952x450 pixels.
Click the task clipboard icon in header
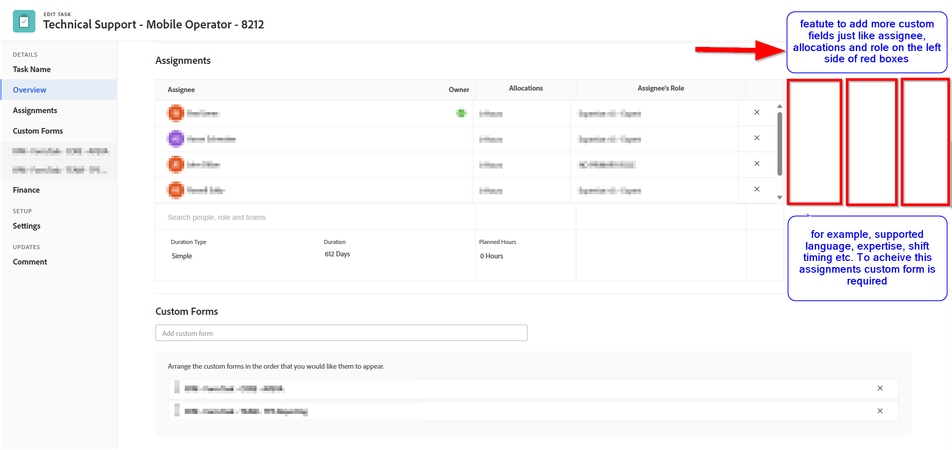coord(24,20)
